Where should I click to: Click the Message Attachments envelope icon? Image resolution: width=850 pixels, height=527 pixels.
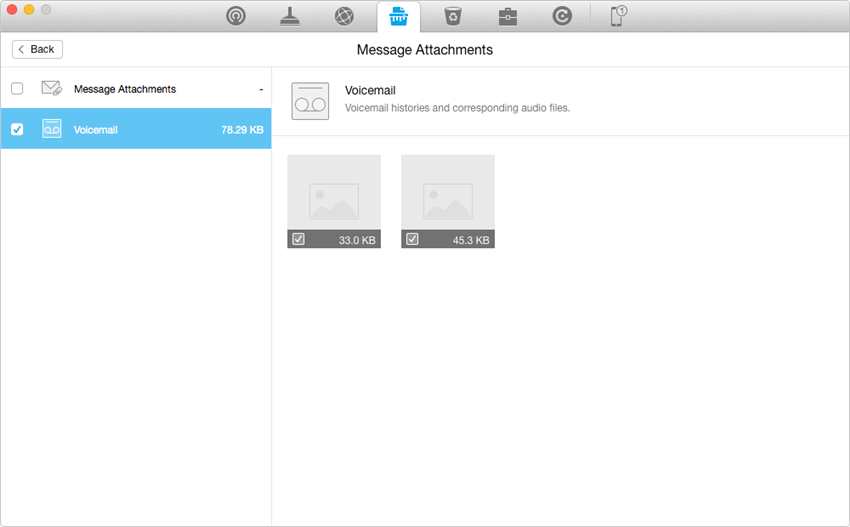point(51,88)
